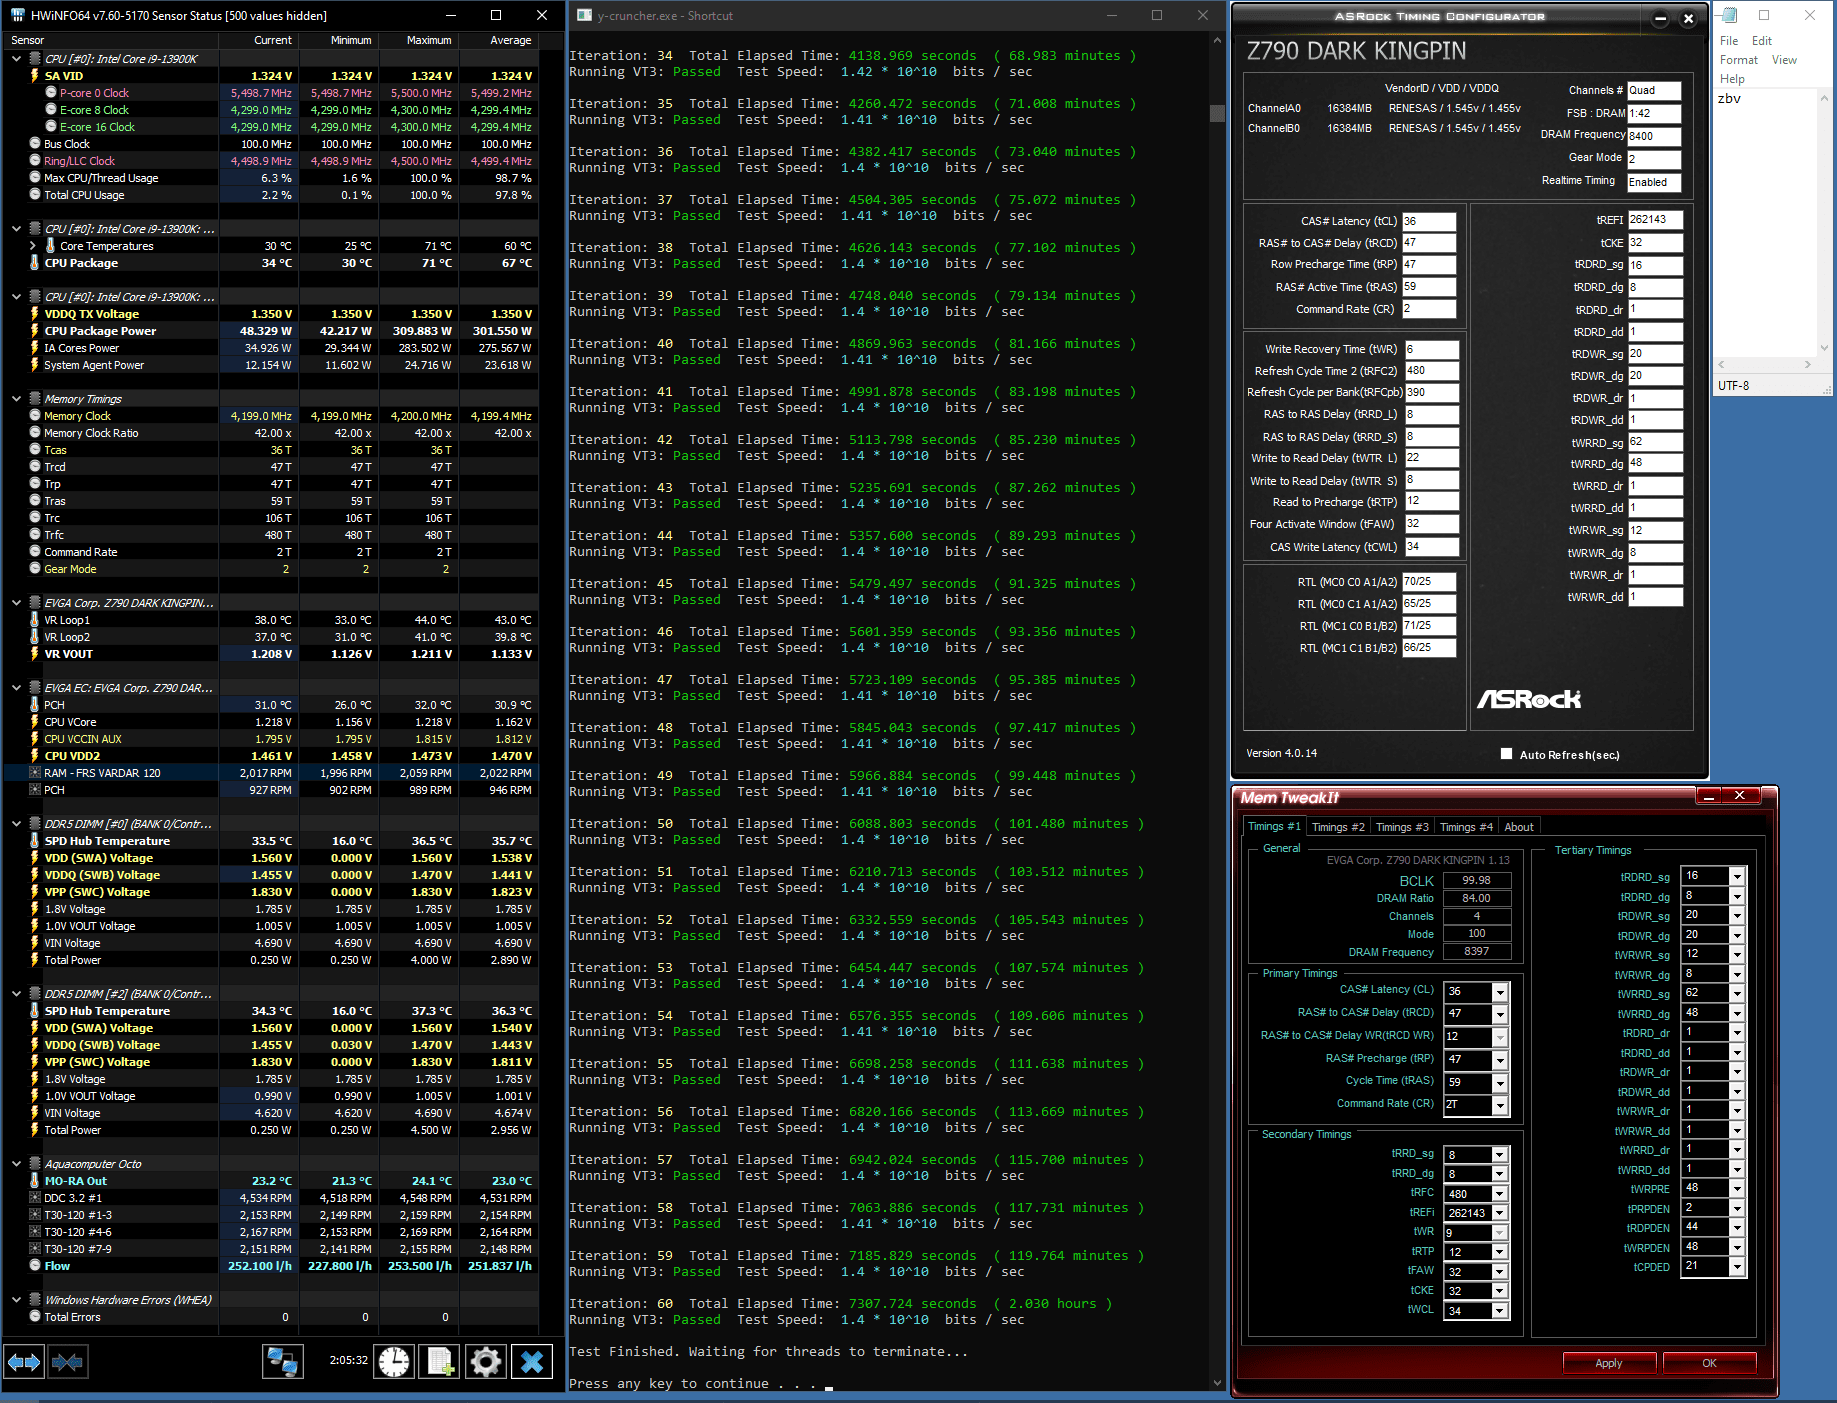
Task: Open the tWRPRE dropdown in MemTweakIt
Action: point(1738,1189)
